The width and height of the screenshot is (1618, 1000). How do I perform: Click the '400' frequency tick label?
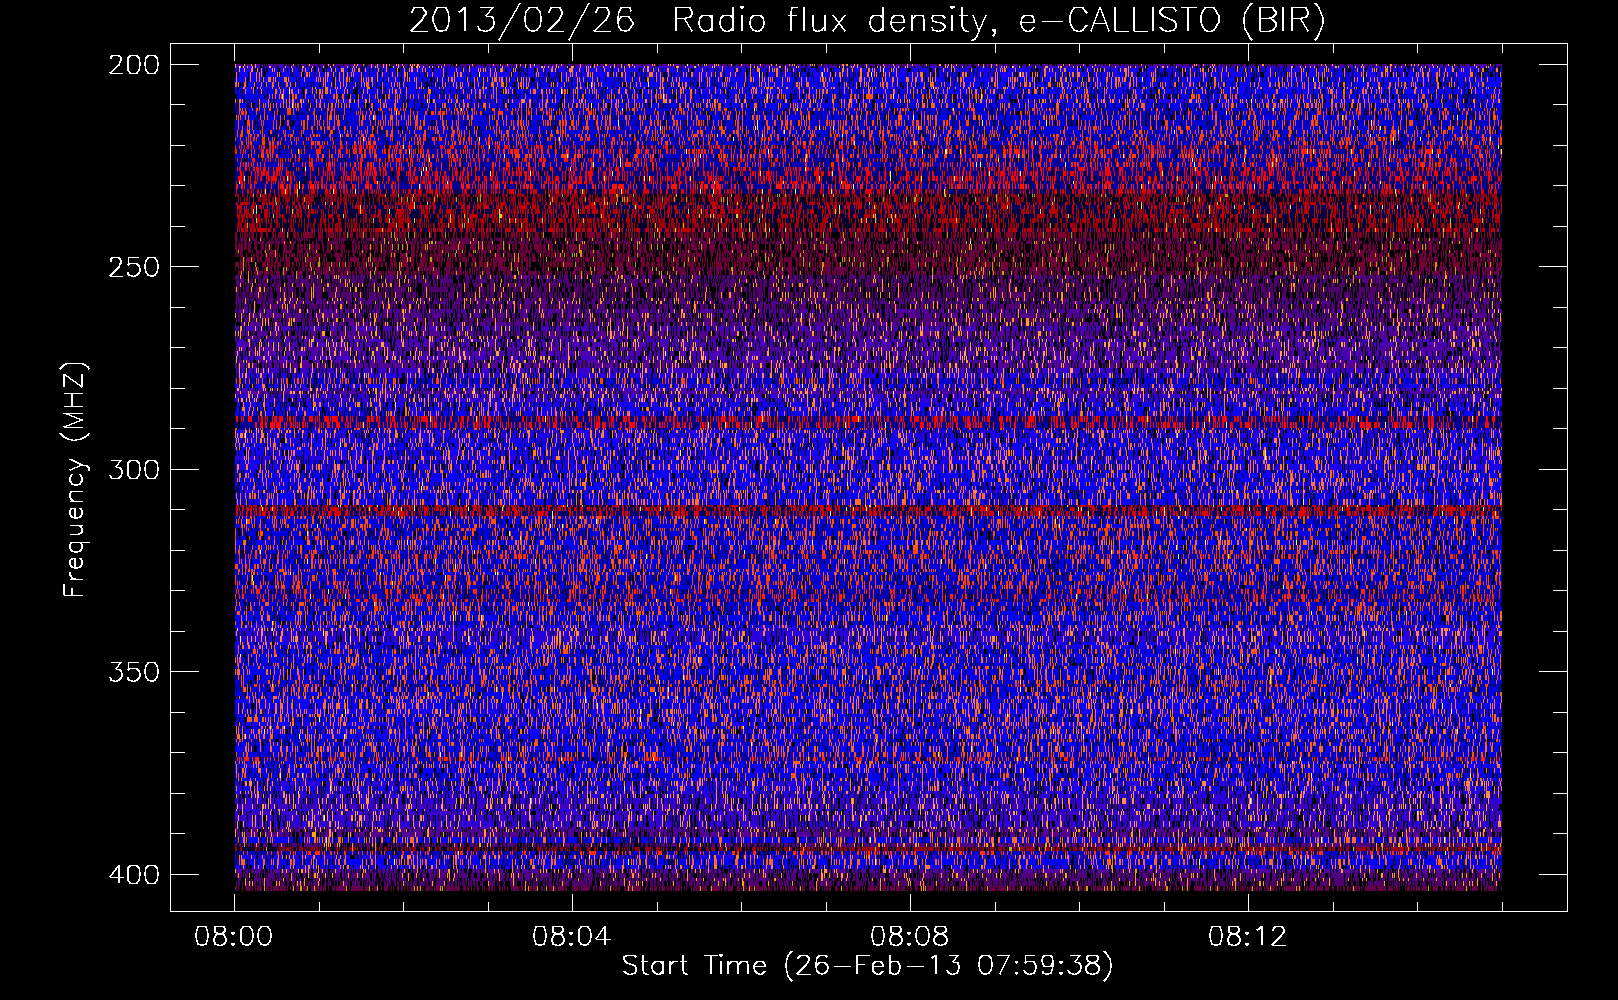point(133,874)
